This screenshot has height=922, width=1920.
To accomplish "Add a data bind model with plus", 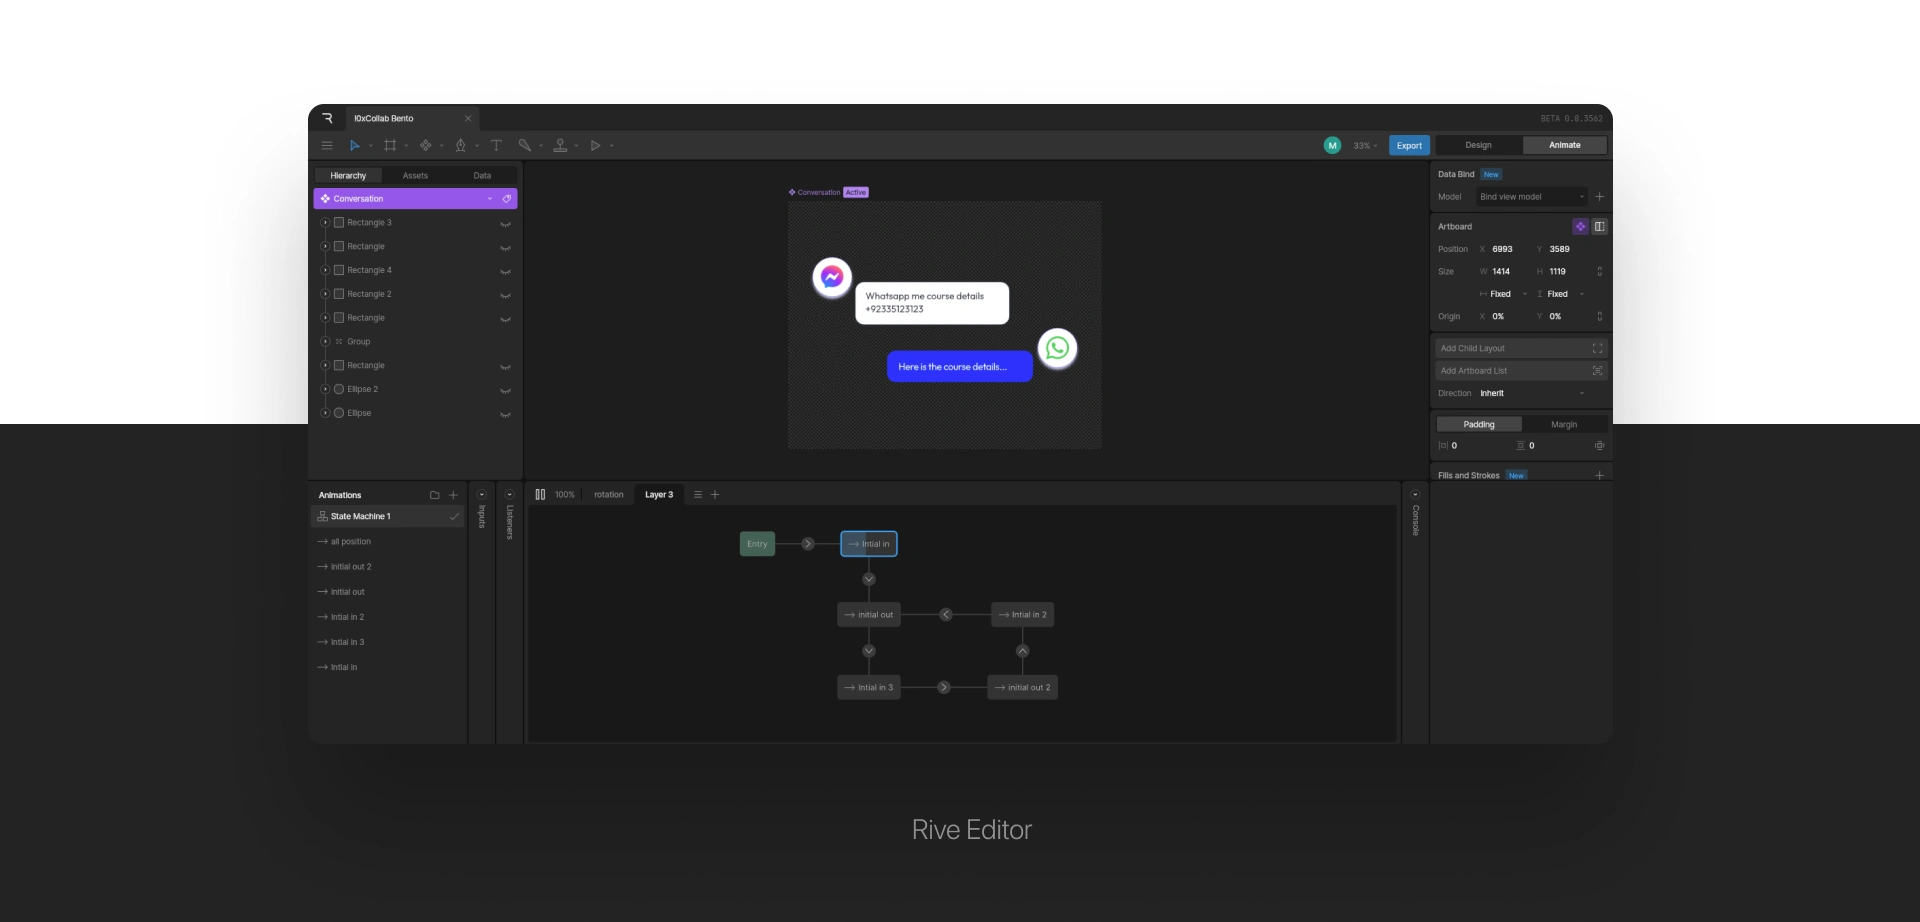I will 1600,197.
